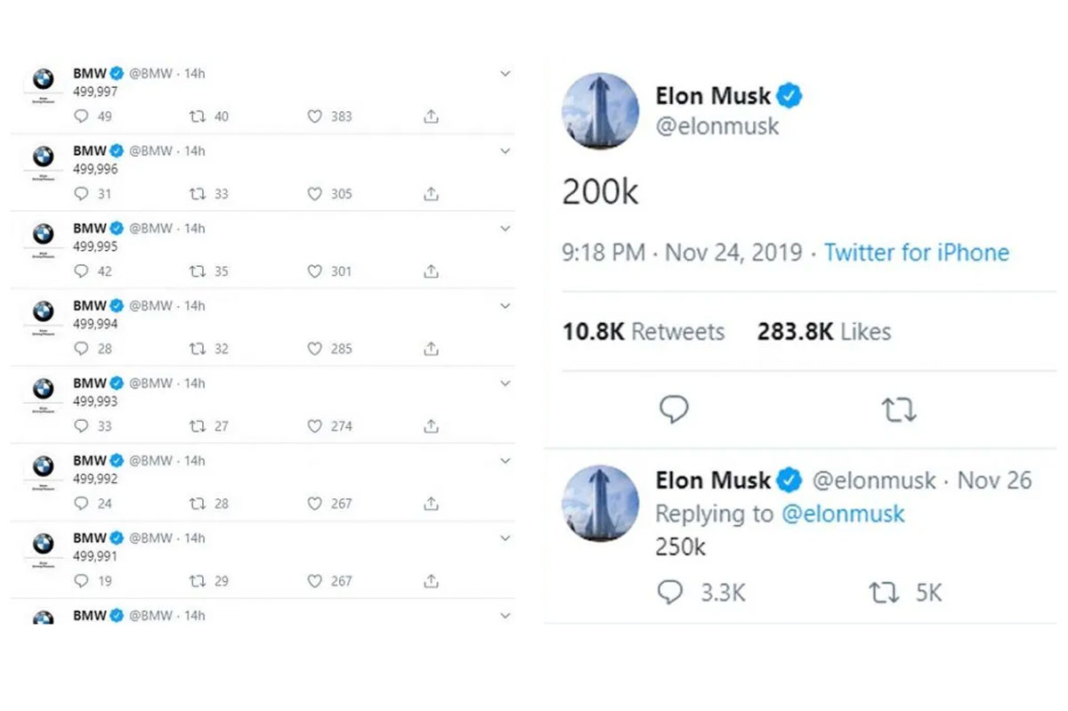View the 10.8K Retweets list
The width and height of the screenshot is (1068, 711).
click(x=643, y=332)
